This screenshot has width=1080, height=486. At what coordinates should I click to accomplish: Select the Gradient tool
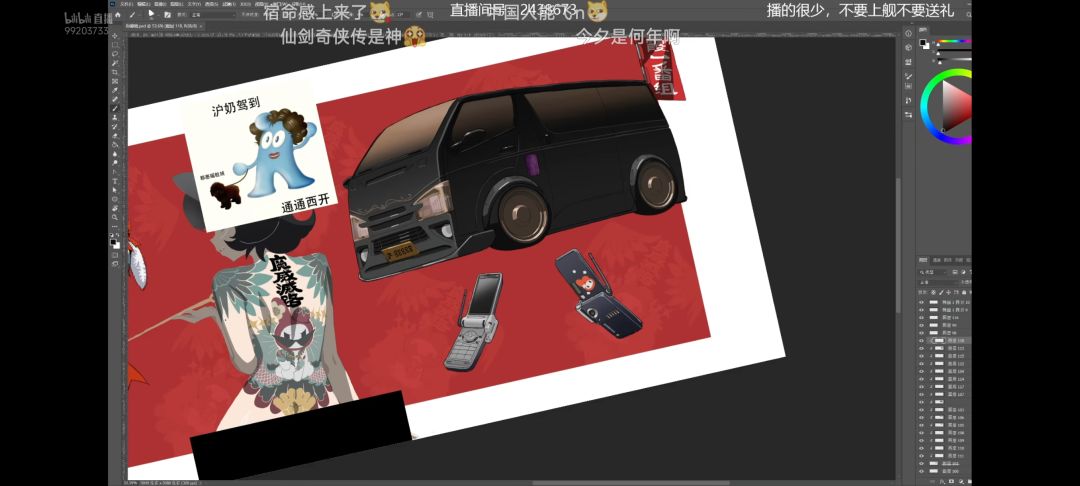pyautogui.click(x=114, y=145)
